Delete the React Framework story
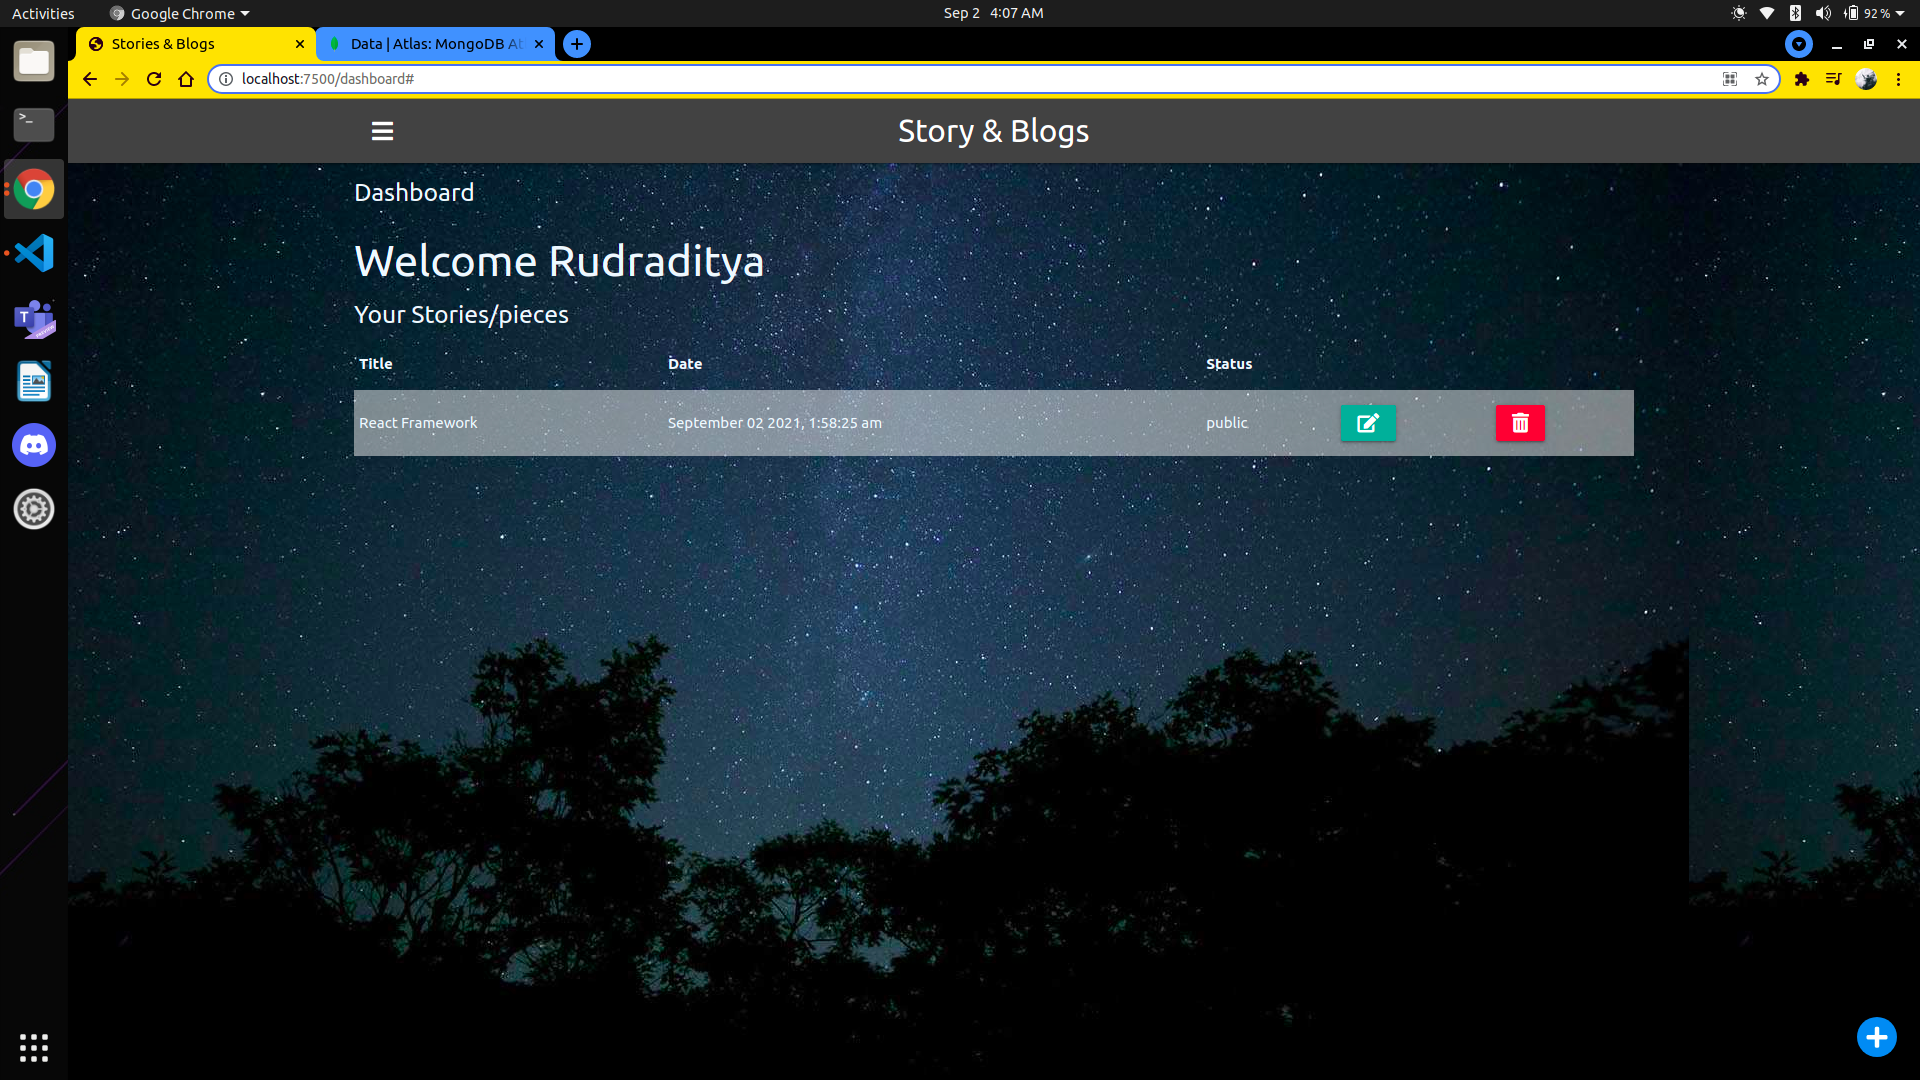This screenshot has height=1080, width=1920. pyautogui.click(x=1519, y=423)
